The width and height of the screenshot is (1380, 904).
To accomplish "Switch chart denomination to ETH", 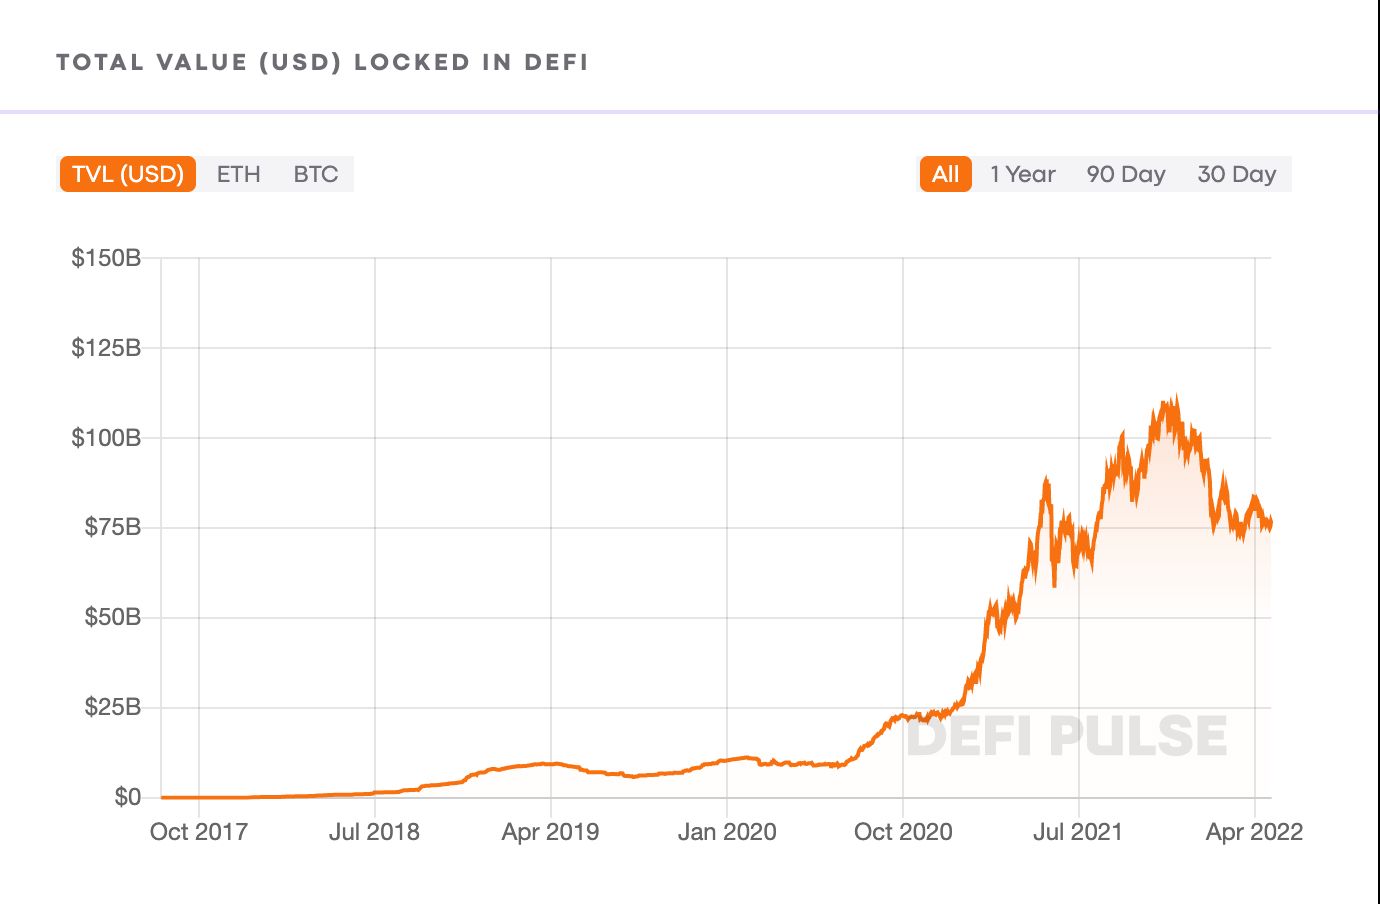I will coord(238,174).
